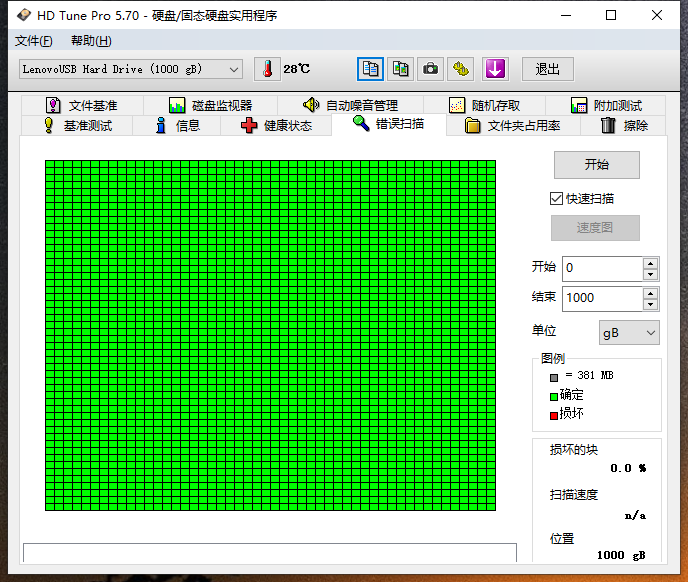Click the n/a scan speed value

point(635,516)
